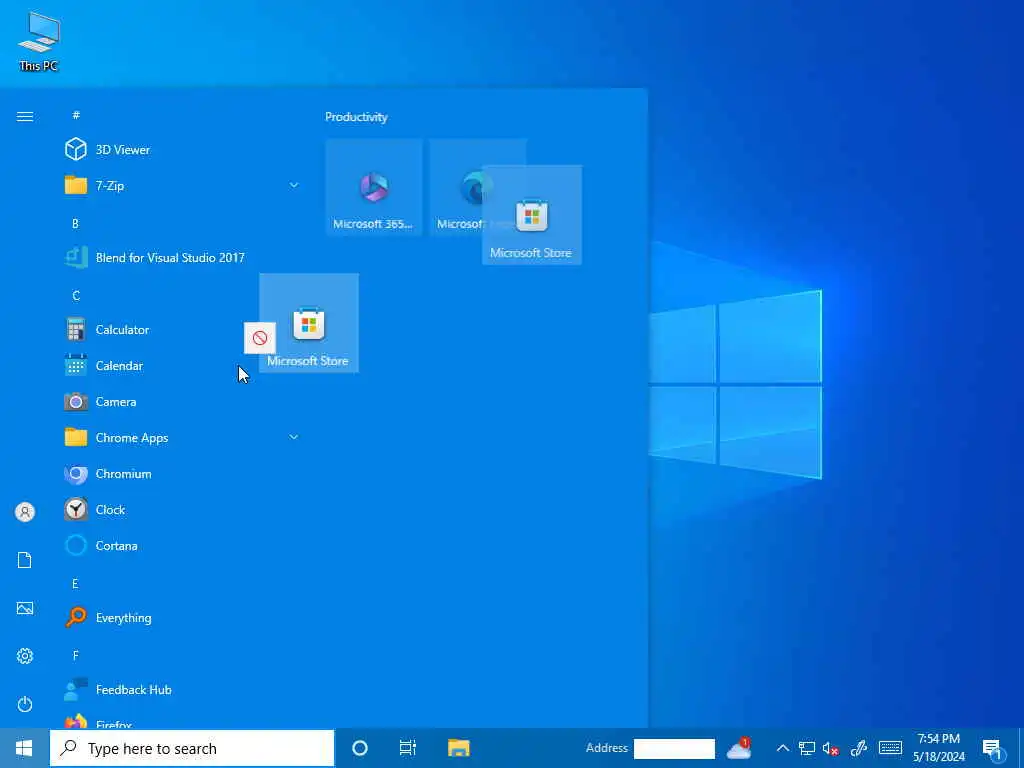Open the network tray icon
The height and width of the screenshot is (768, 1024).
click(x=807, y=748)
